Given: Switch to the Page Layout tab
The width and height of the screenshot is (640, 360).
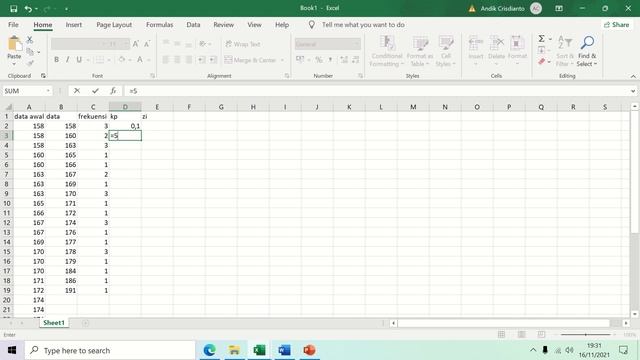Looking at the screenshot, I should coord(114,25).
